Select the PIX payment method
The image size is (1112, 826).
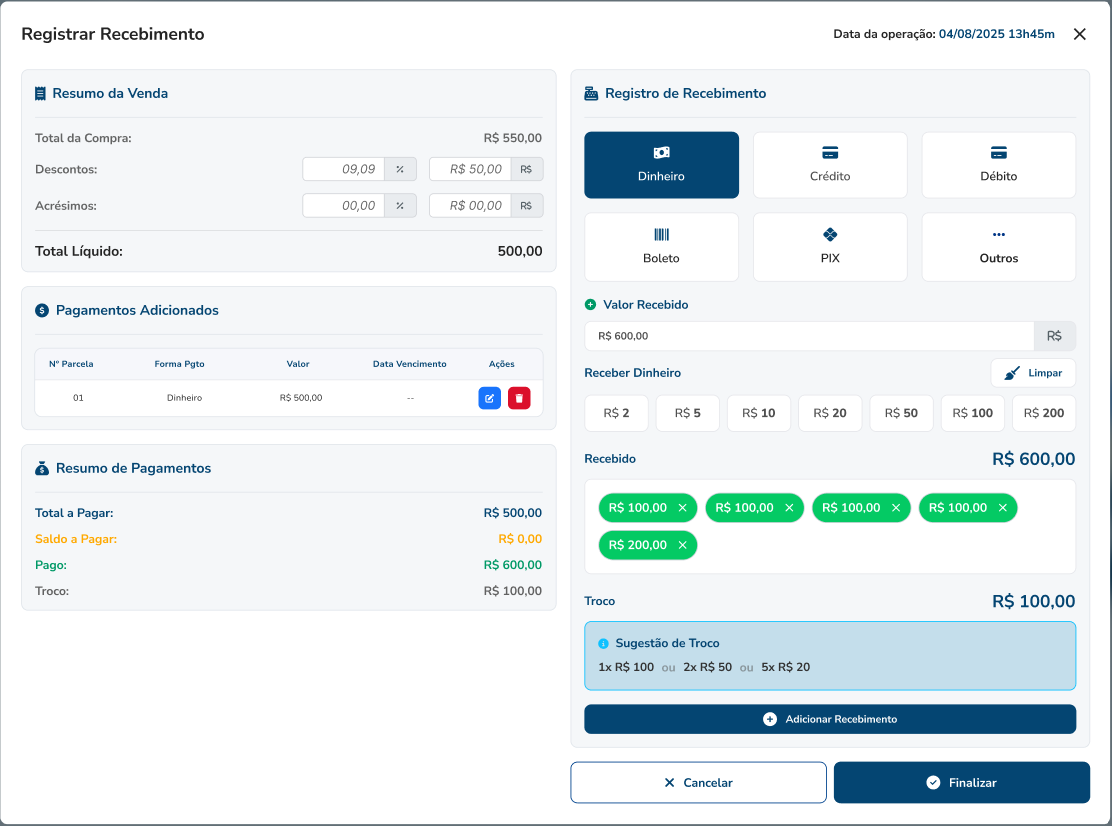pos(829,247)
